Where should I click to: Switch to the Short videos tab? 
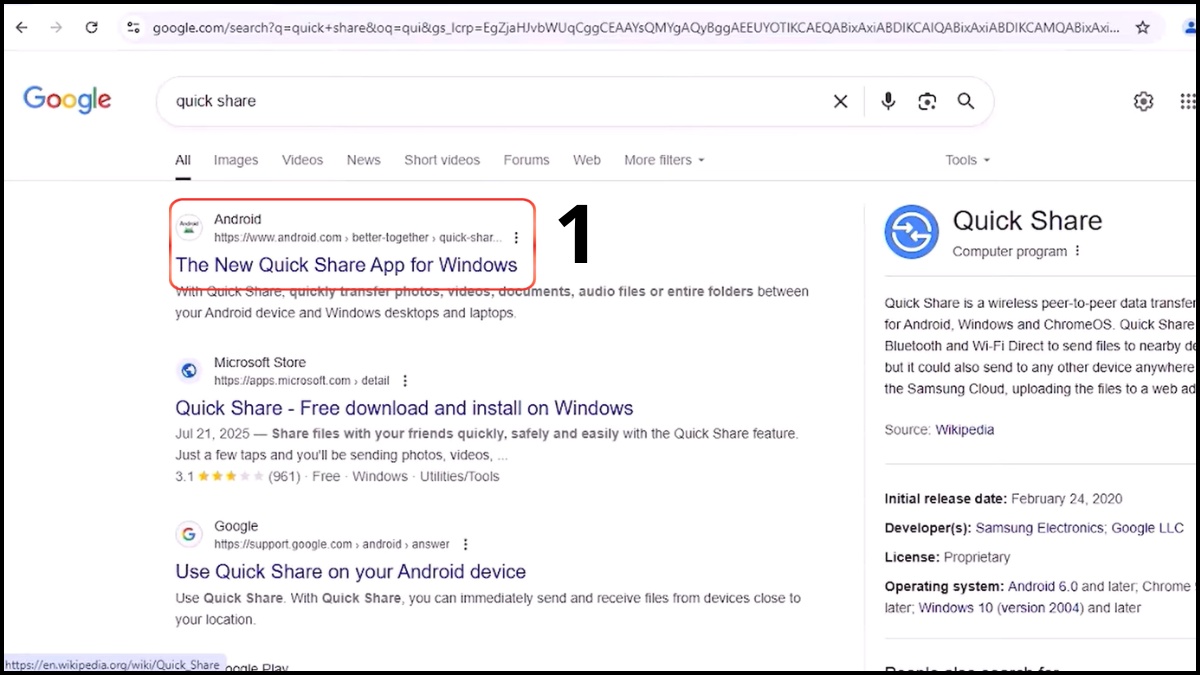point(442,160)
